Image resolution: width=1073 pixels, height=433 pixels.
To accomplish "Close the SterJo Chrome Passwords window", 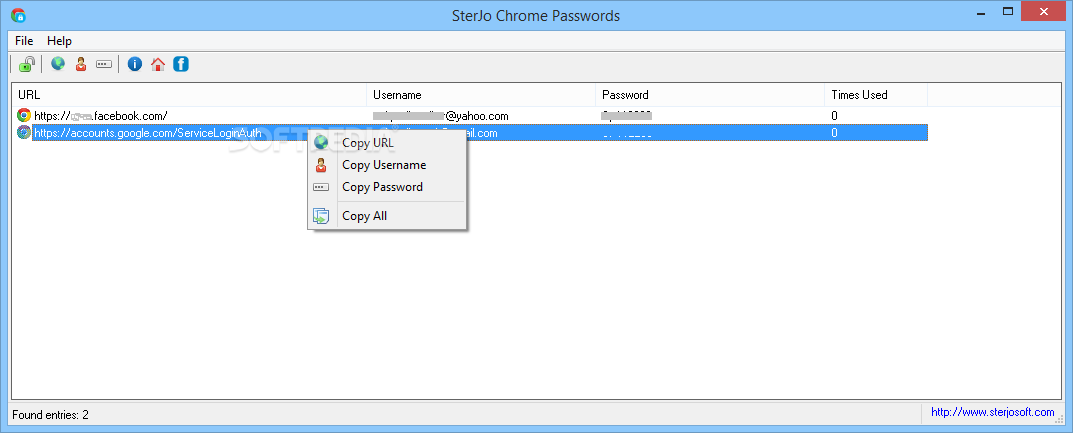I will tap(1044, 12).
